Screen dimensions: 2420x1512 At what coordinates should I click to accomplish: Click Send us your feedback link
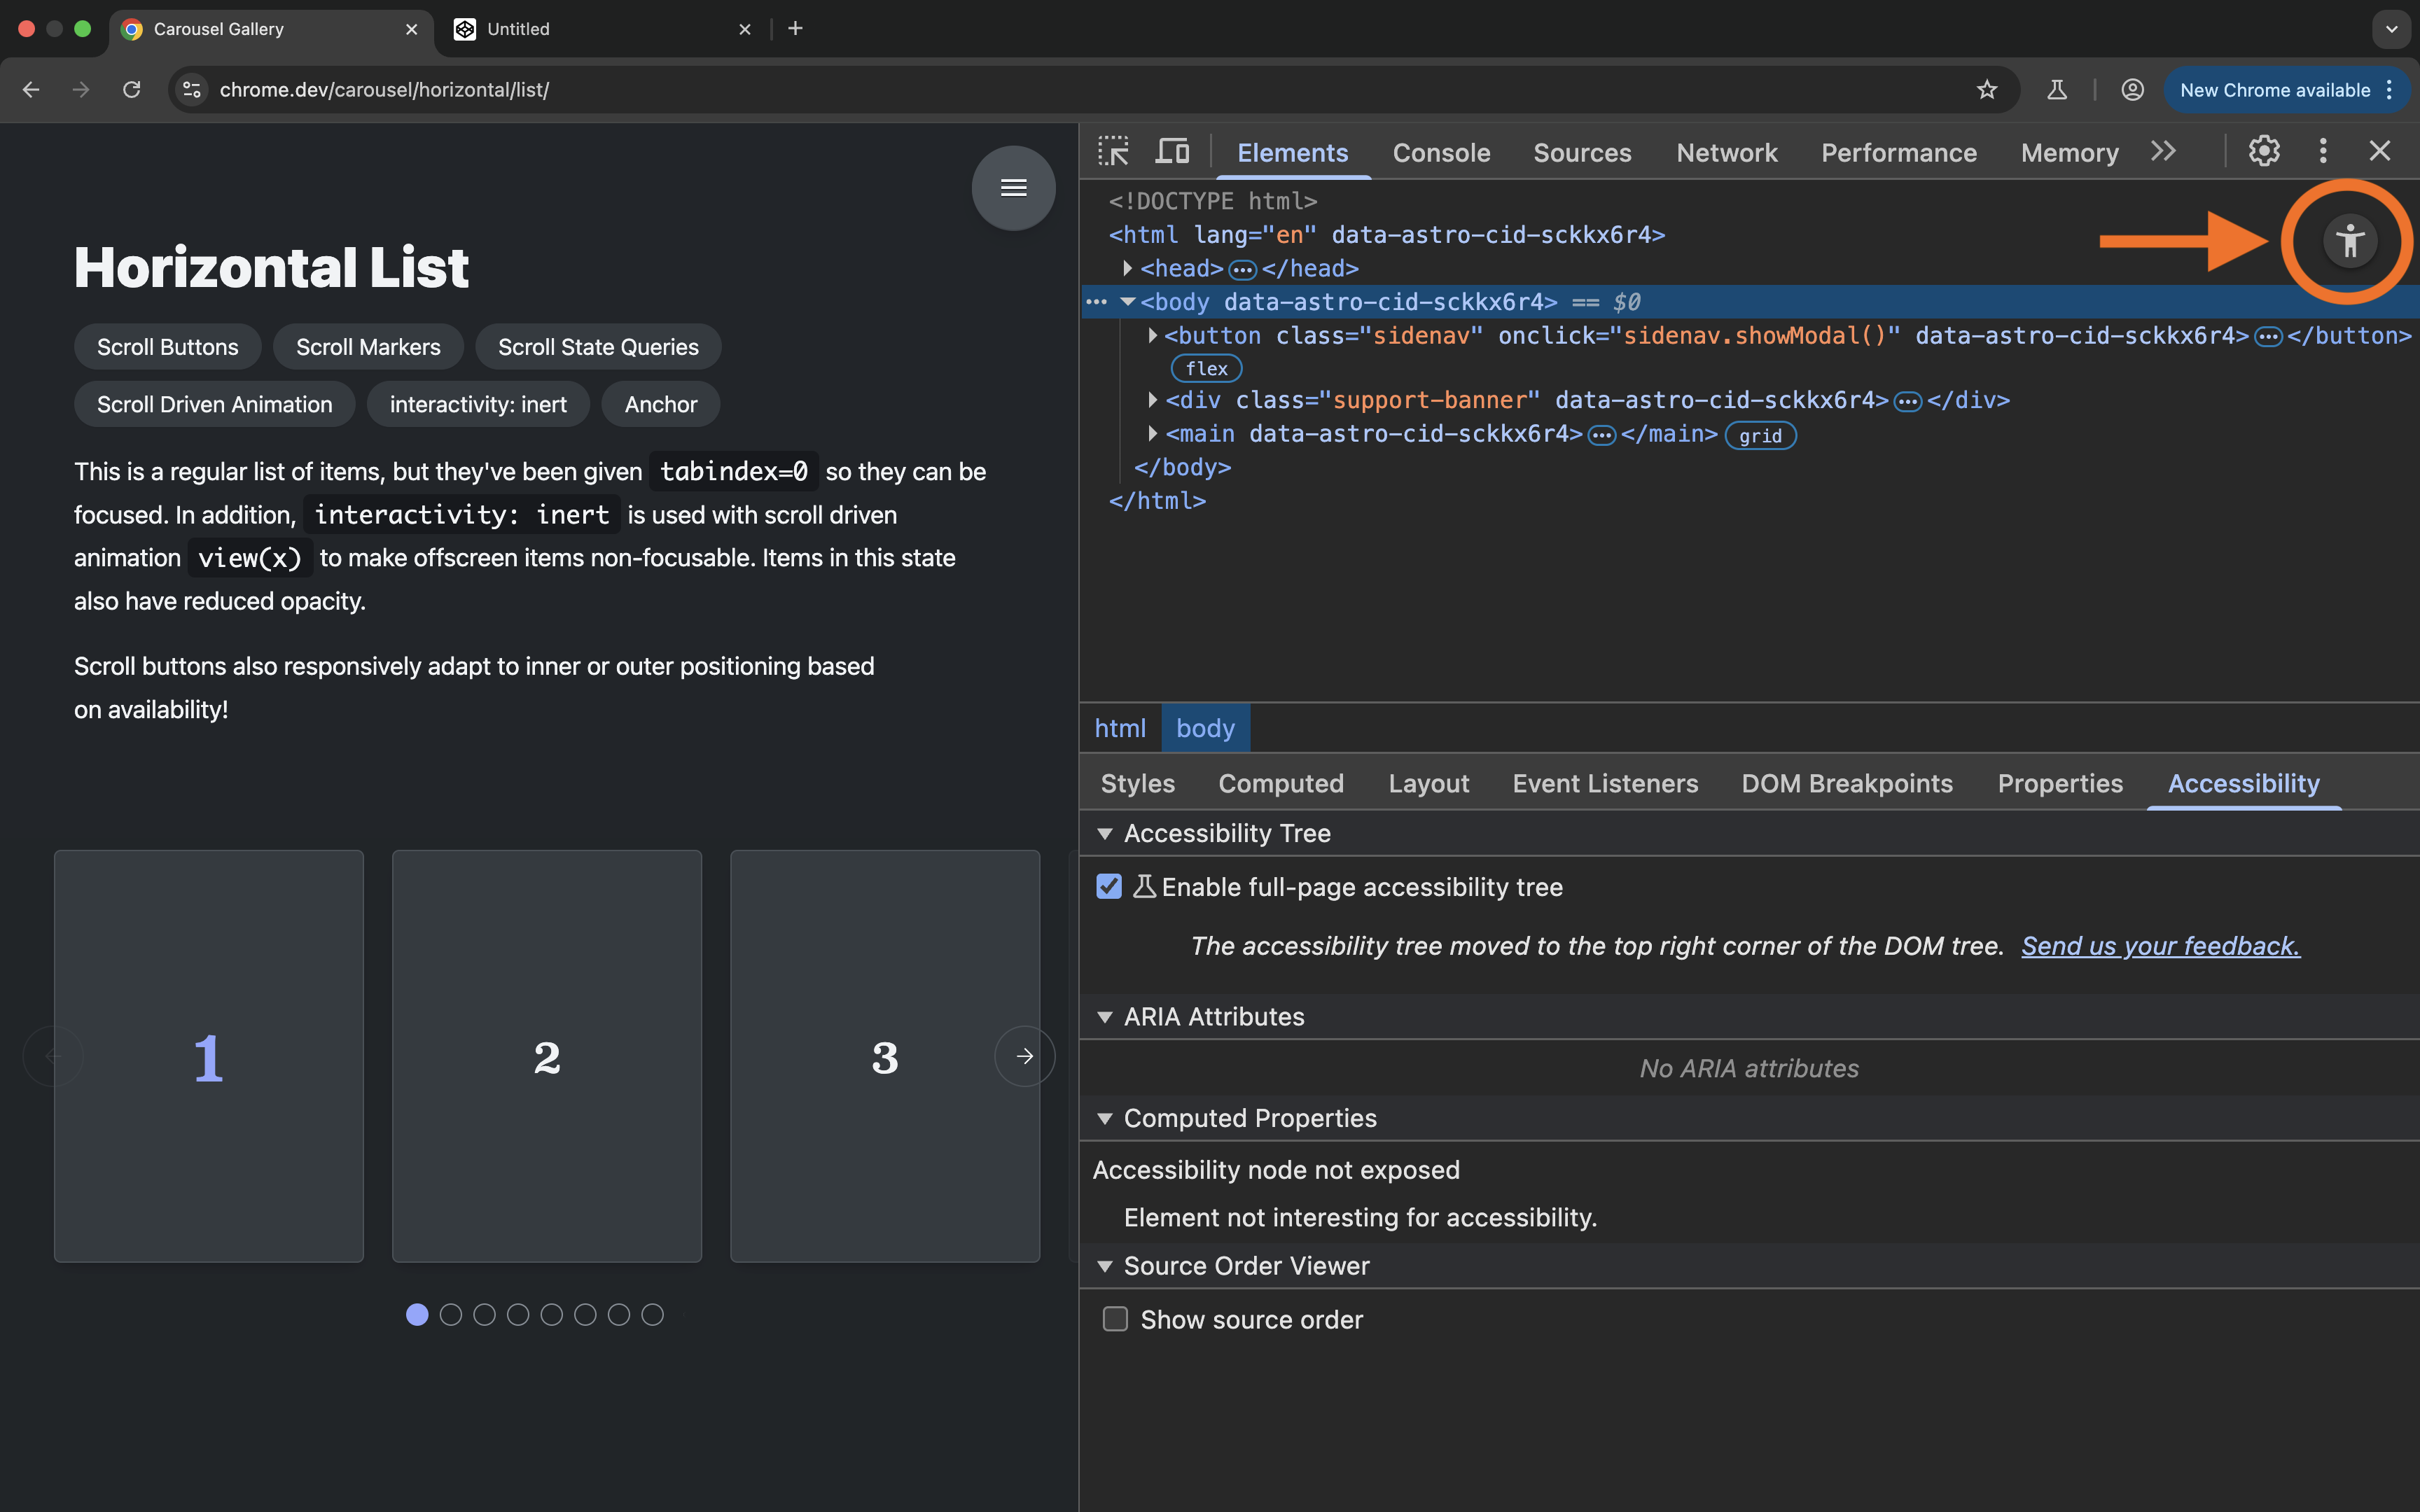[x=2160, y=946]
